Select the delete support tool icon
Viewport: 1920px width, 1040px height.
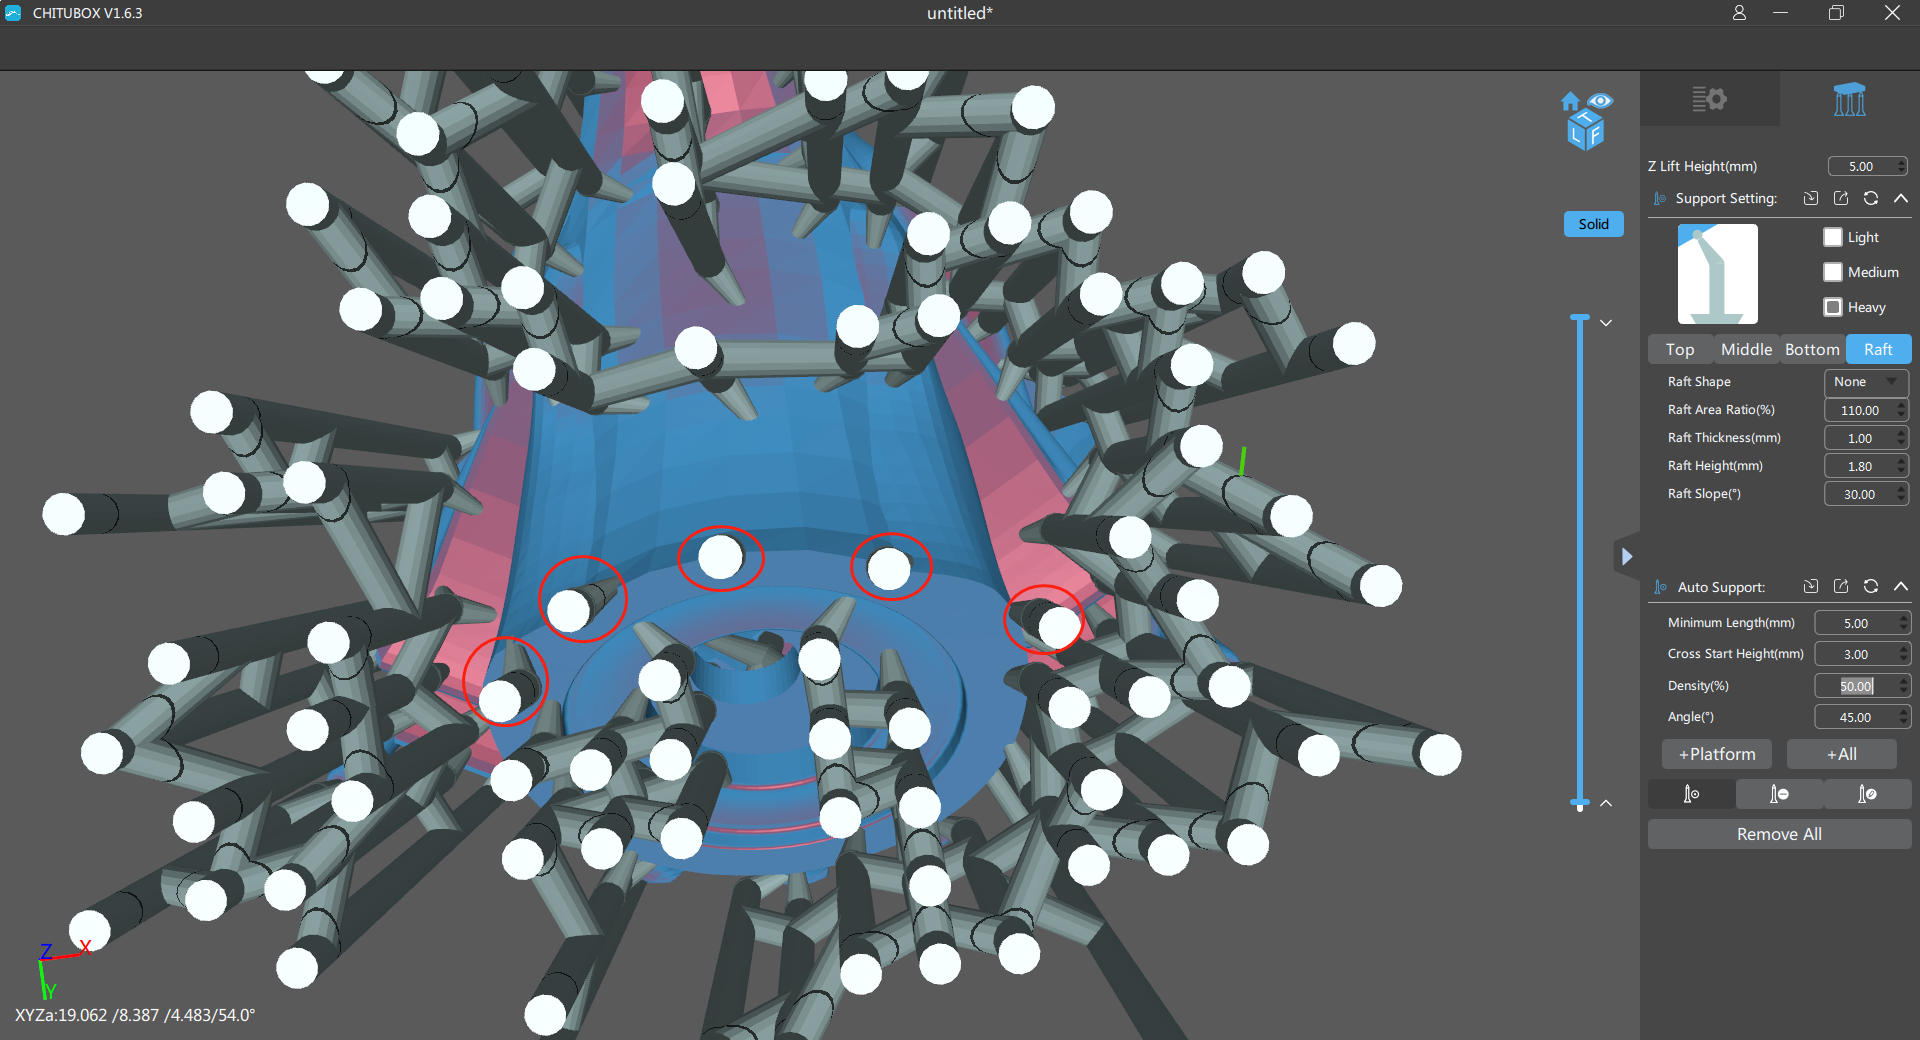[1779, 794]
